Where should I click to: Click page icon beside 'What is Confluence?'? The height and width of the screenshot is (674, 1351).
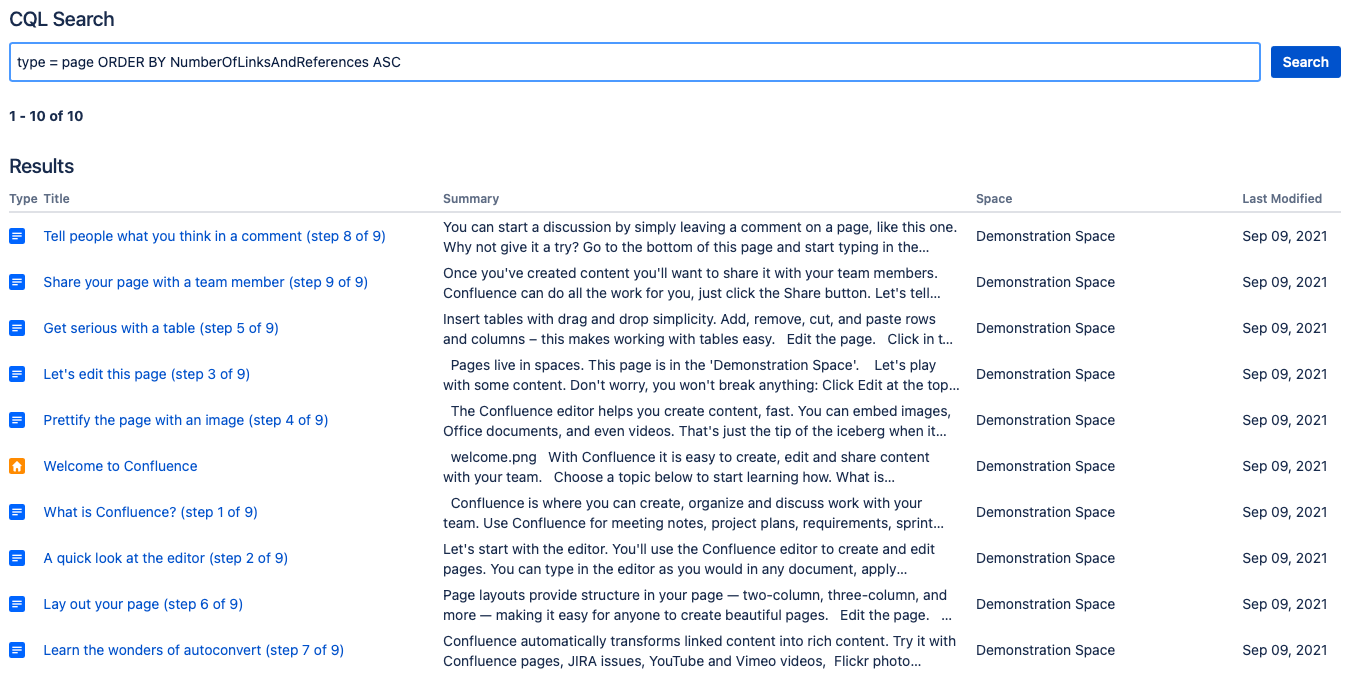click(x=17, y=512)
